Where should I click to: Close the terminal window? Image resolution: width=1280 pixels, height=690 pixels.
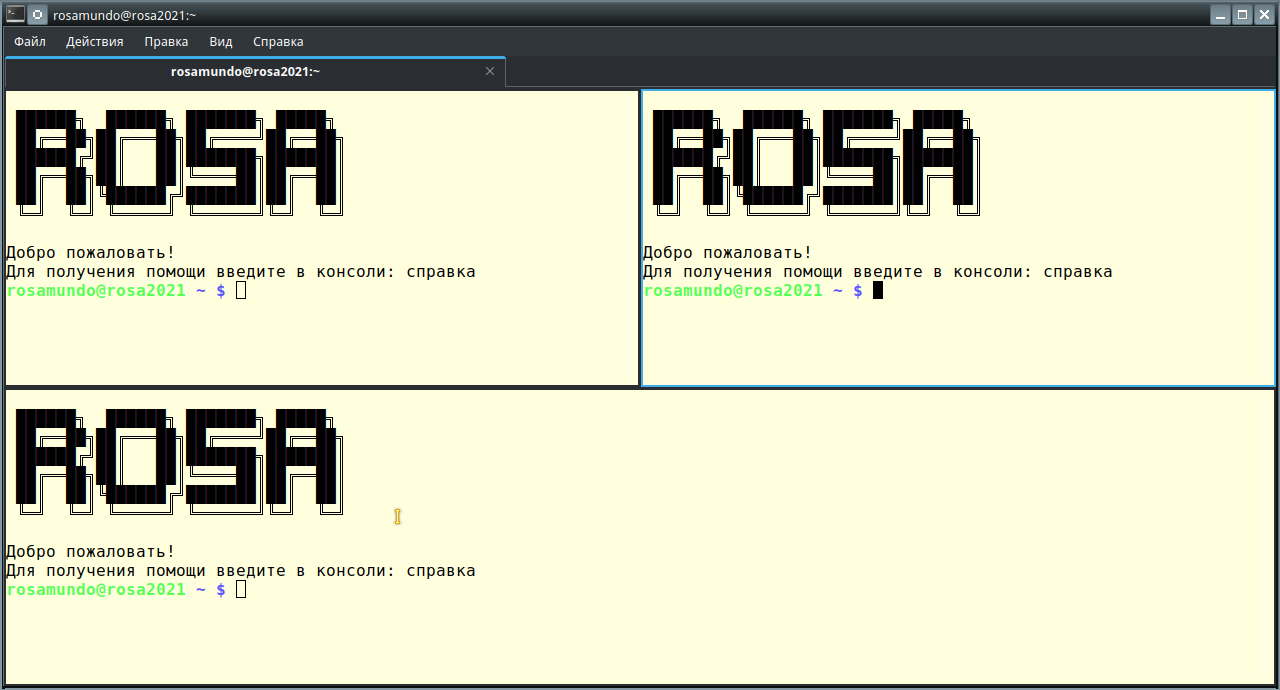[x=1265, y=15]
